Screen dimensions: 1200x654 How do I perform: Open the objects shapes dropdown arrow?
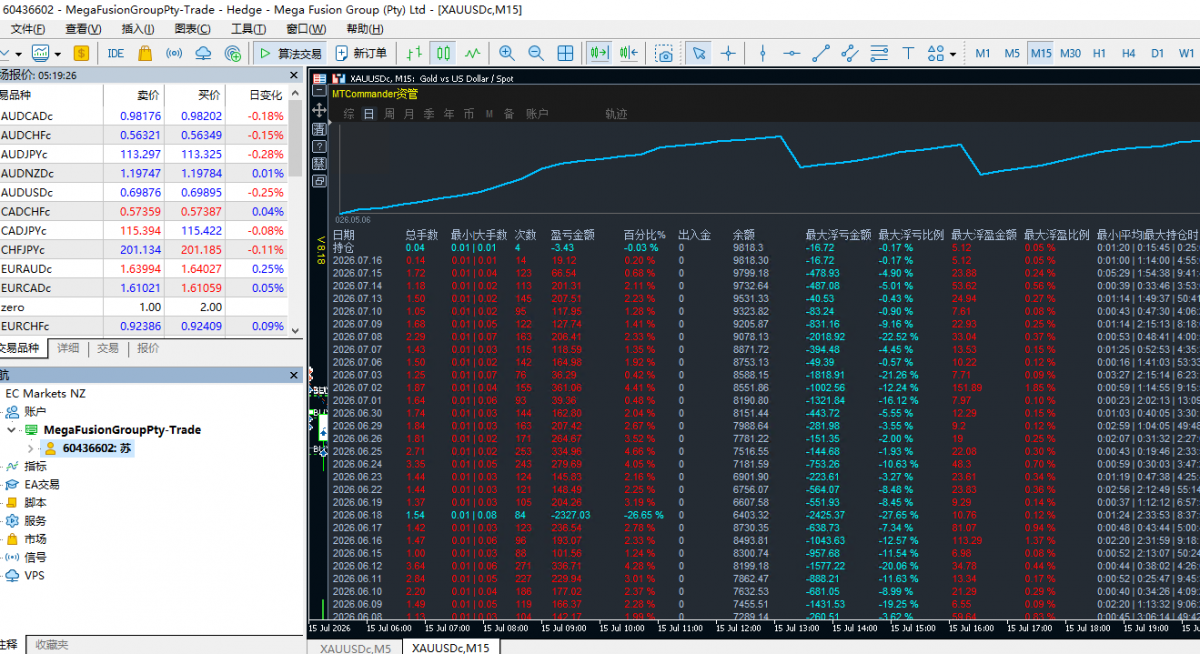pyautogui.click(x=953, y=54)
